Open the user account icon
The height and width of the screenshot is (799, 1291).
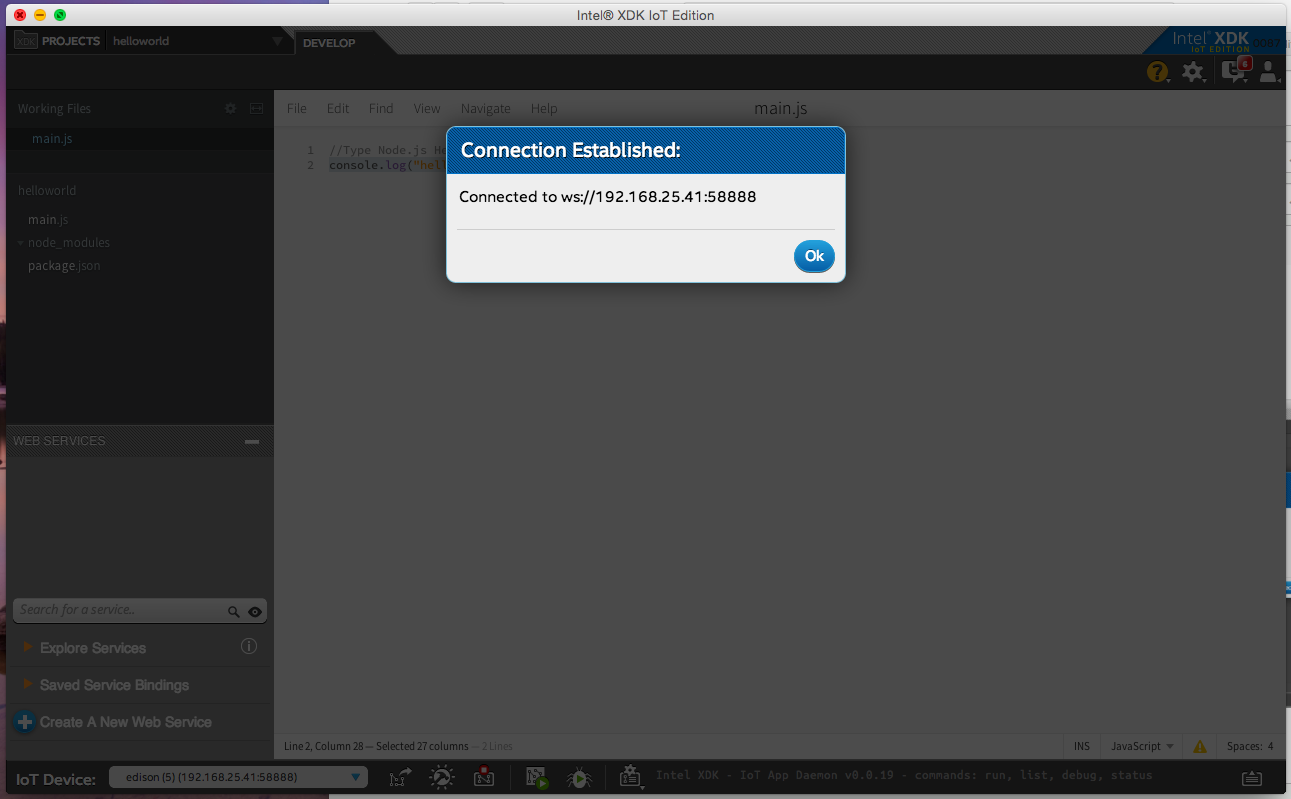coord(1268,71)
